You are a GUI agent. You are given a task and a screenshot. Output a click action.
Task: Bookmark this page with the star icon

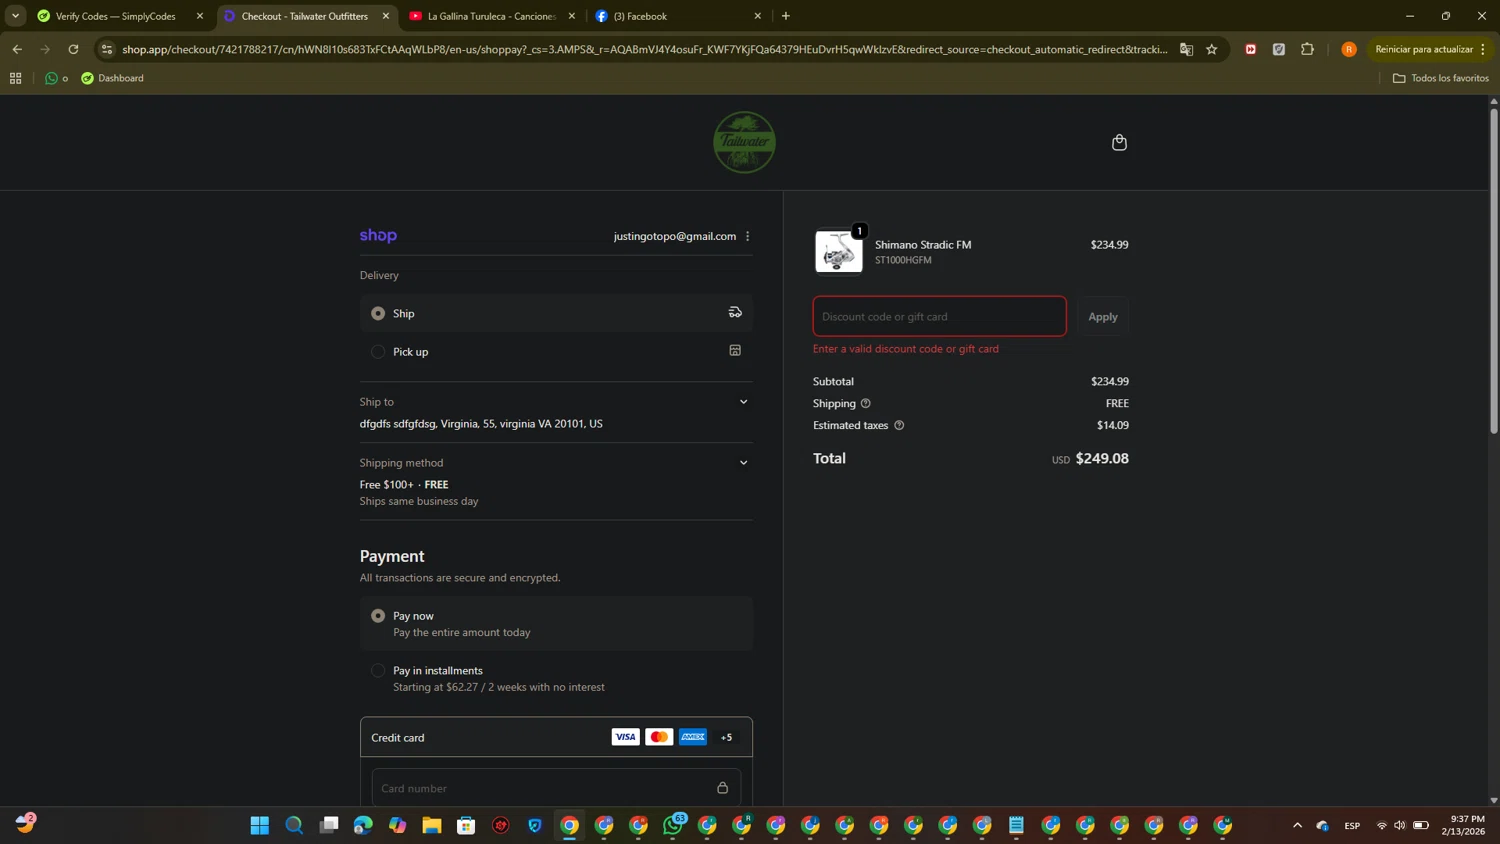(1212, 49)
